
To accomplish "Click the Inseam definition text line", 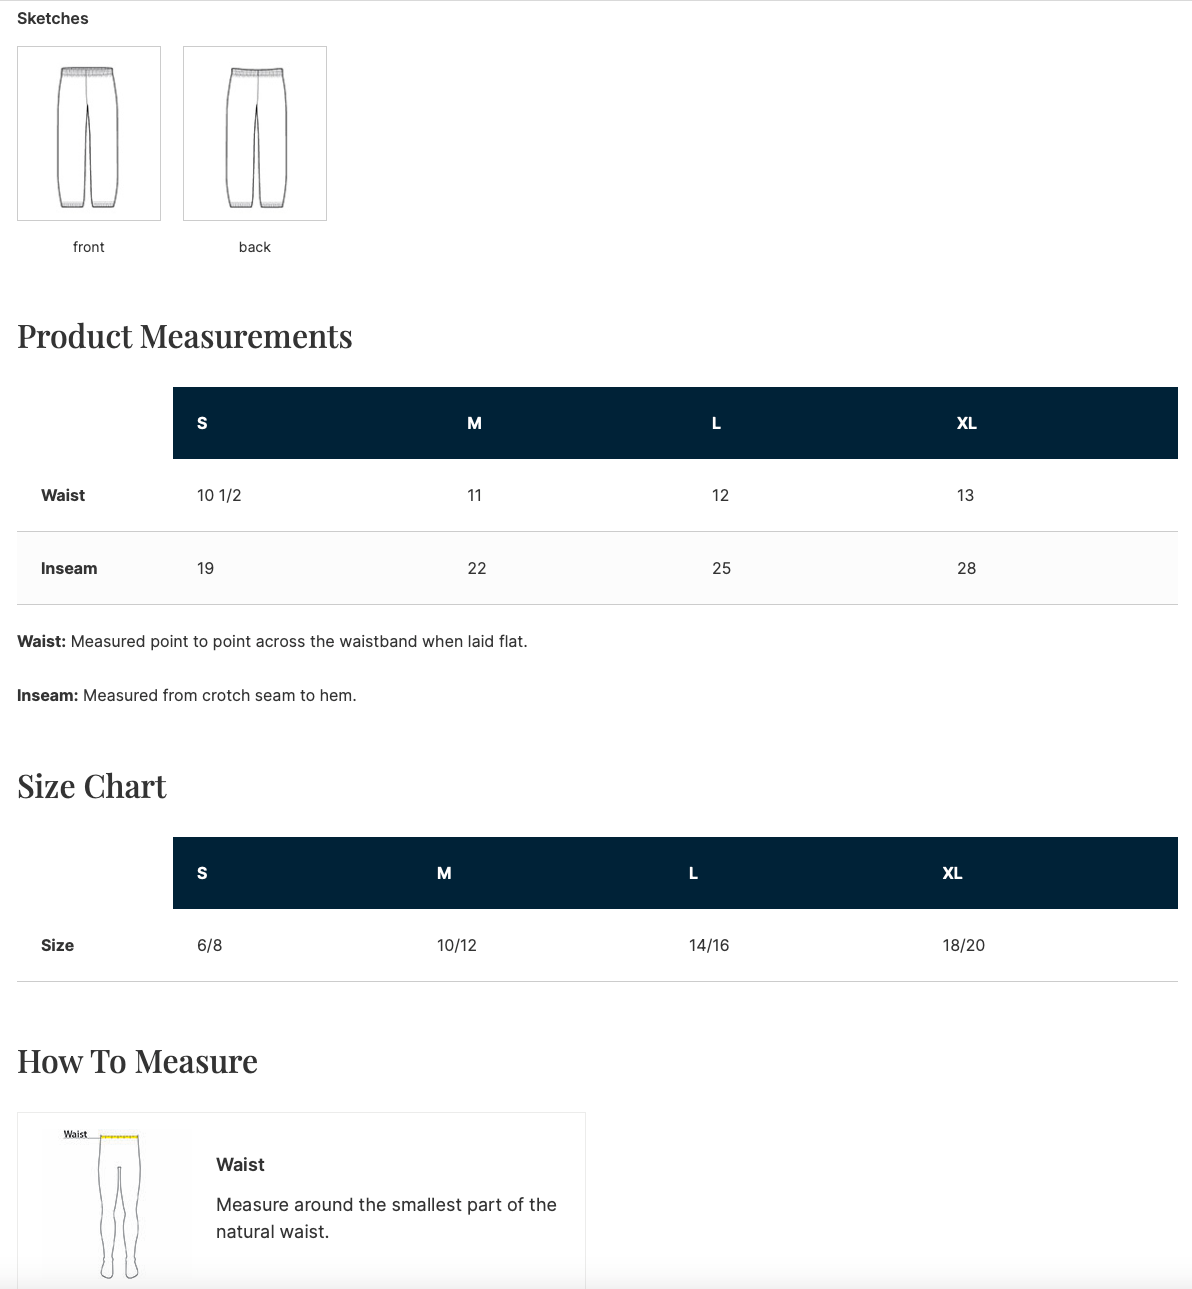I will (x=187, y=695).
